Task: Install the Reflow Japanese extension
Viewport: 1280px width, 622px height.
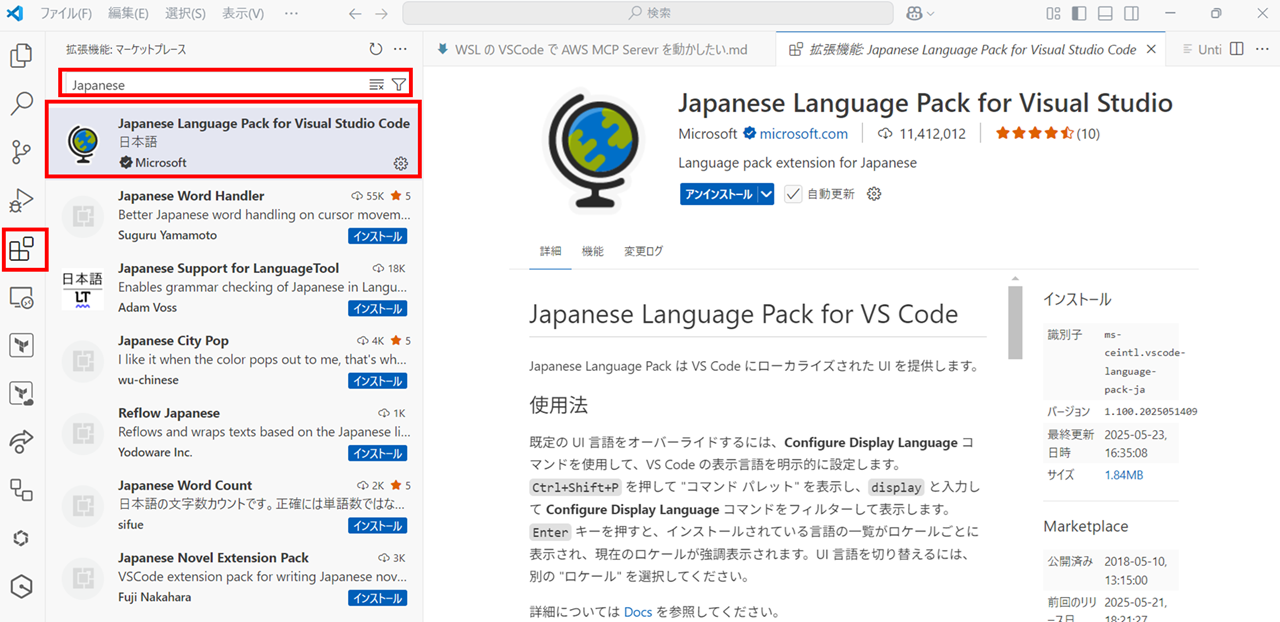Action: coord(377,453)
